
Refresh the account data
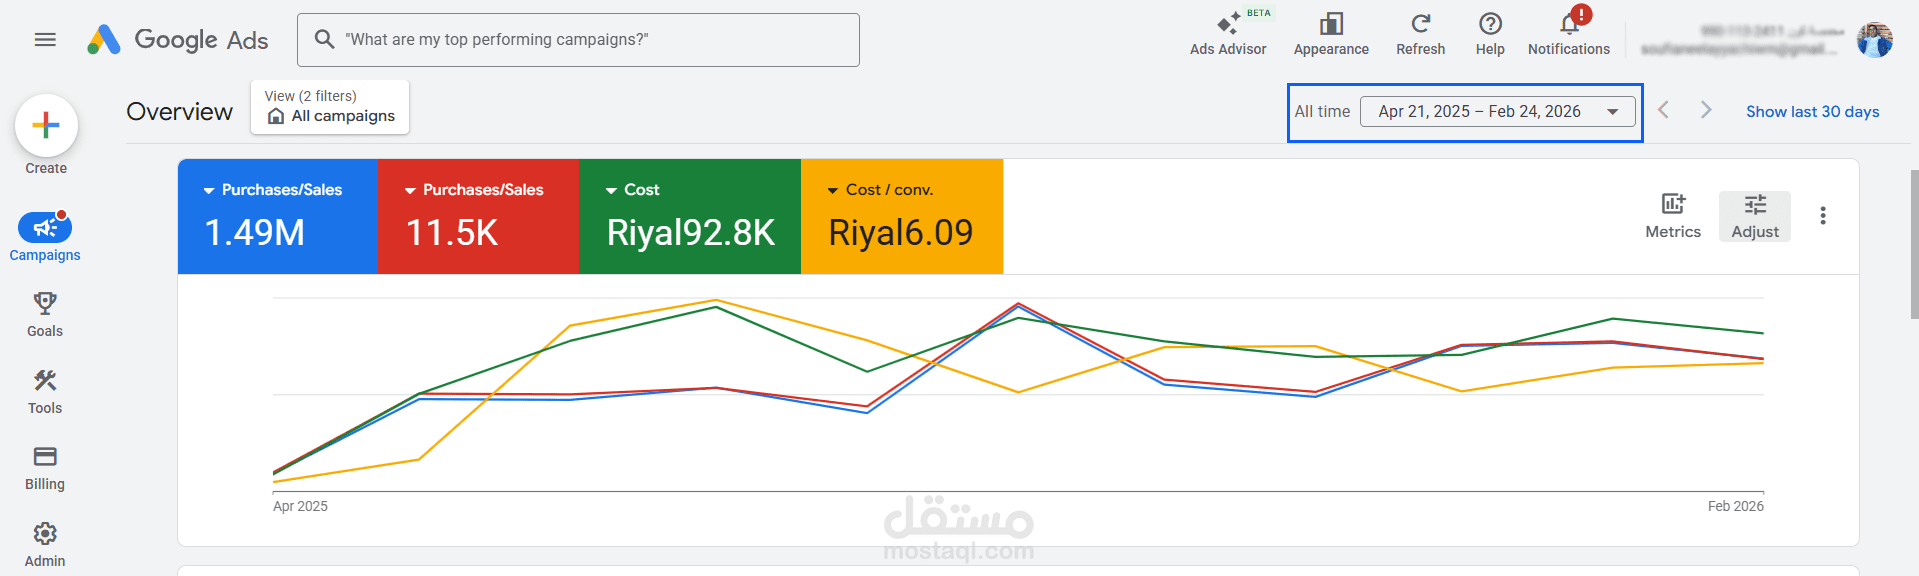[1420, 33]
